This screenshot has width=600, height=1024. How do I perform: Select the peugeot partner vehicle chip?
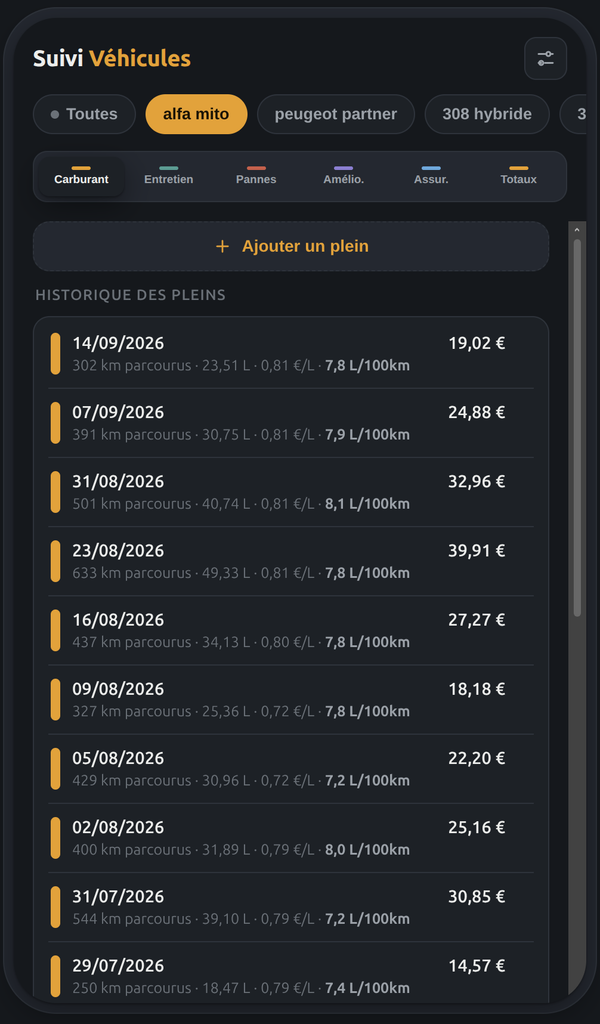pos(336,114)
